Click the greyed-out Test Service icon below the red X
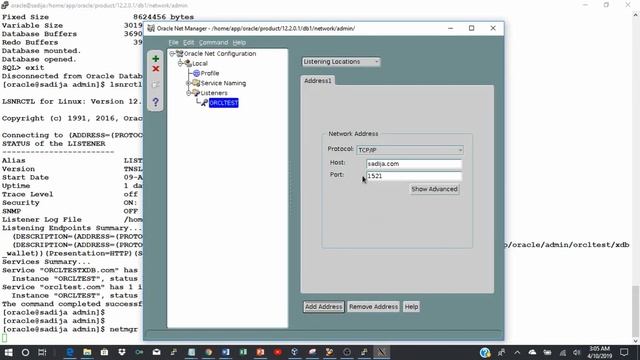 coord(156,84)
